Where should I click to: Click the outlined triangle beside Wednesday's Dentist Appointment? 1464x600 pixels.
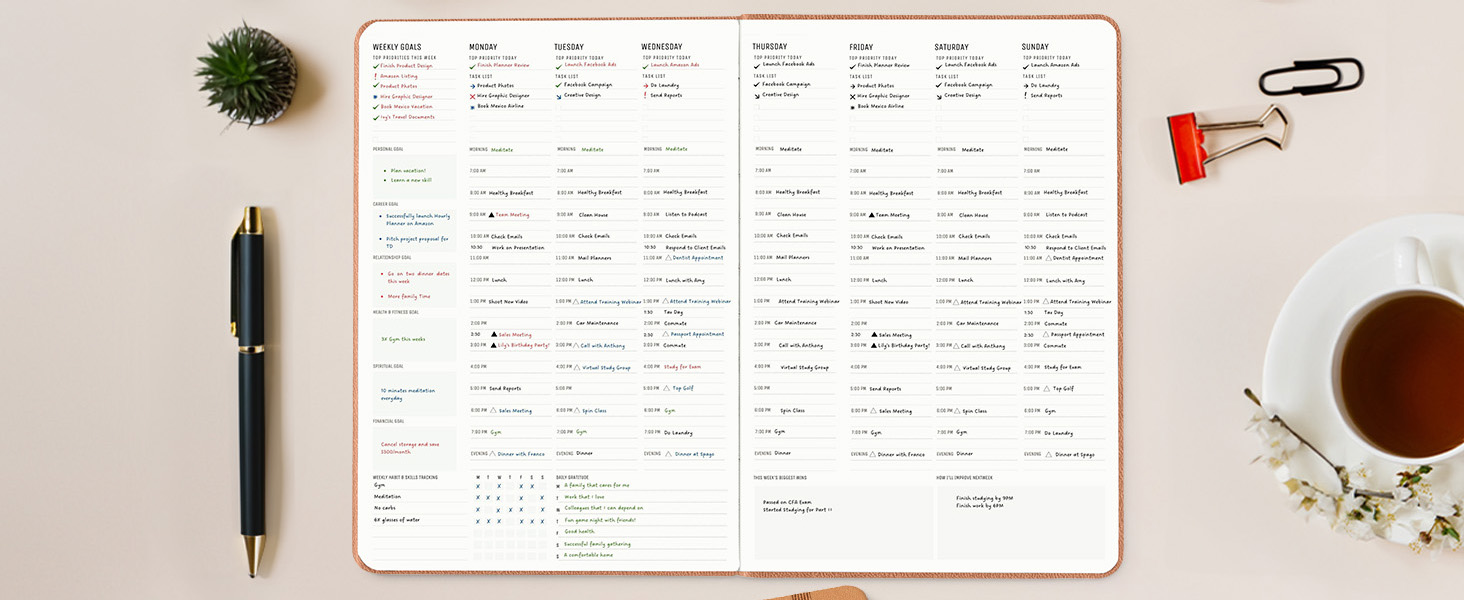668,258
